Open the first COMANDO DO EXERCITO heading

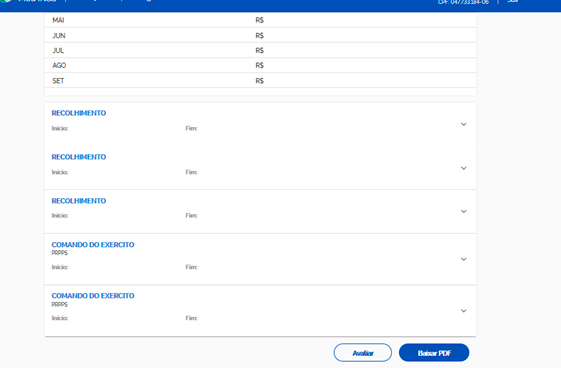click(93, 245)
